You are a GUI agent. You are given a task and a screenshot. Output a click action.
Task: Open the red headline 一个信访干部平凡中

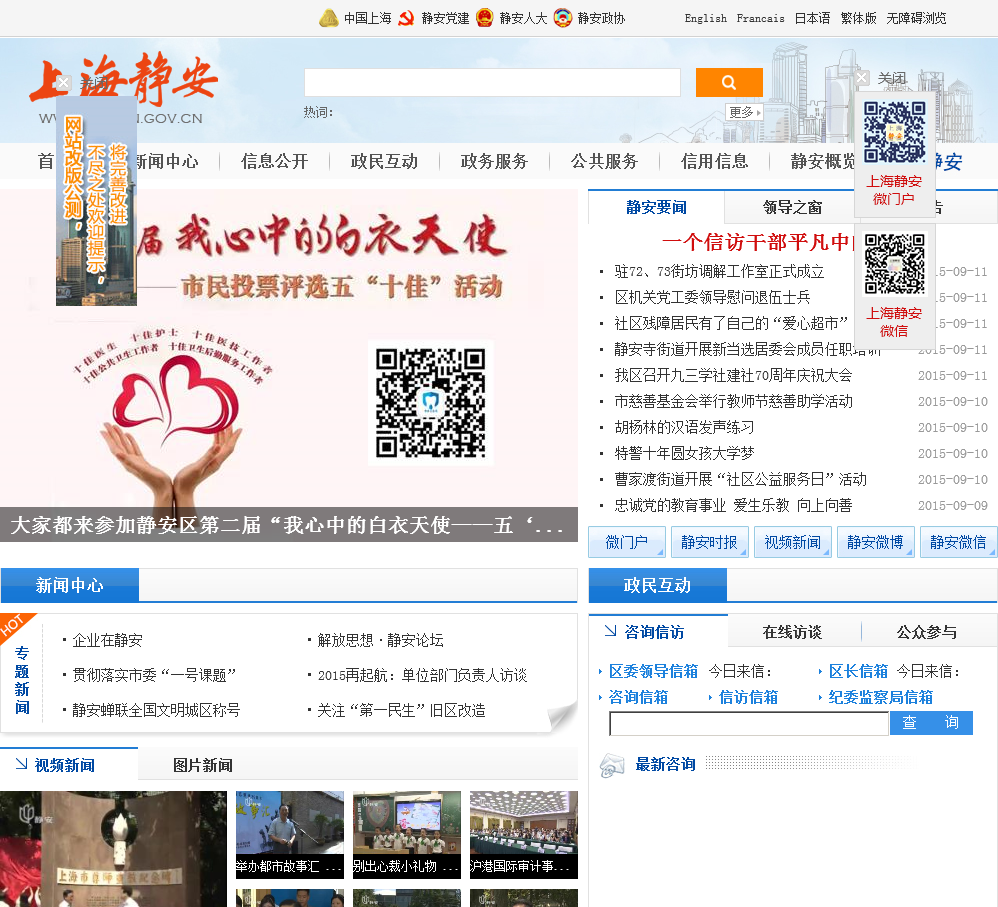(757, 242)
